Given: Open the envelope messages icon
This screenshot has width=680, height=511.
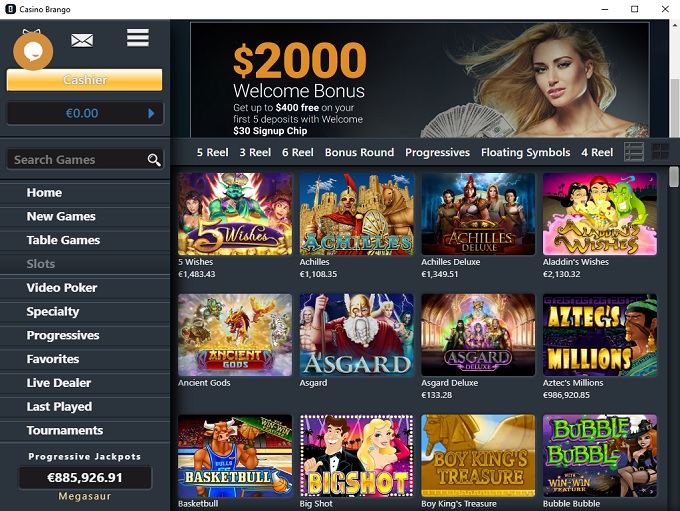Looking at the screenshot, I should [82, 41].
